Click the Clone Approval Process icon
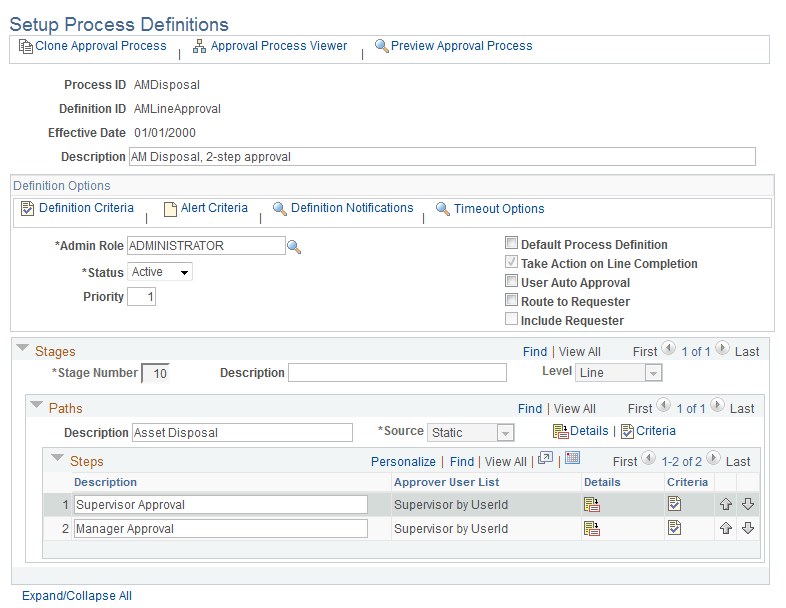This screenshot has height=608, width=786. pos(26,46)
